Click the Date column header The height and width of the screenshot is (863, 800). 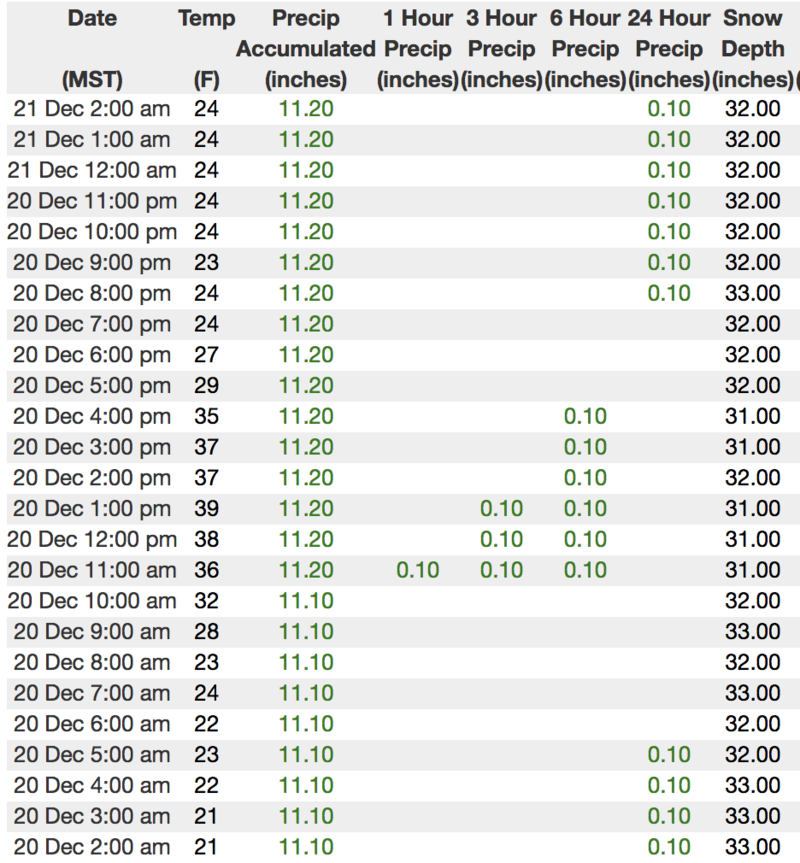(x=92, y=18)
